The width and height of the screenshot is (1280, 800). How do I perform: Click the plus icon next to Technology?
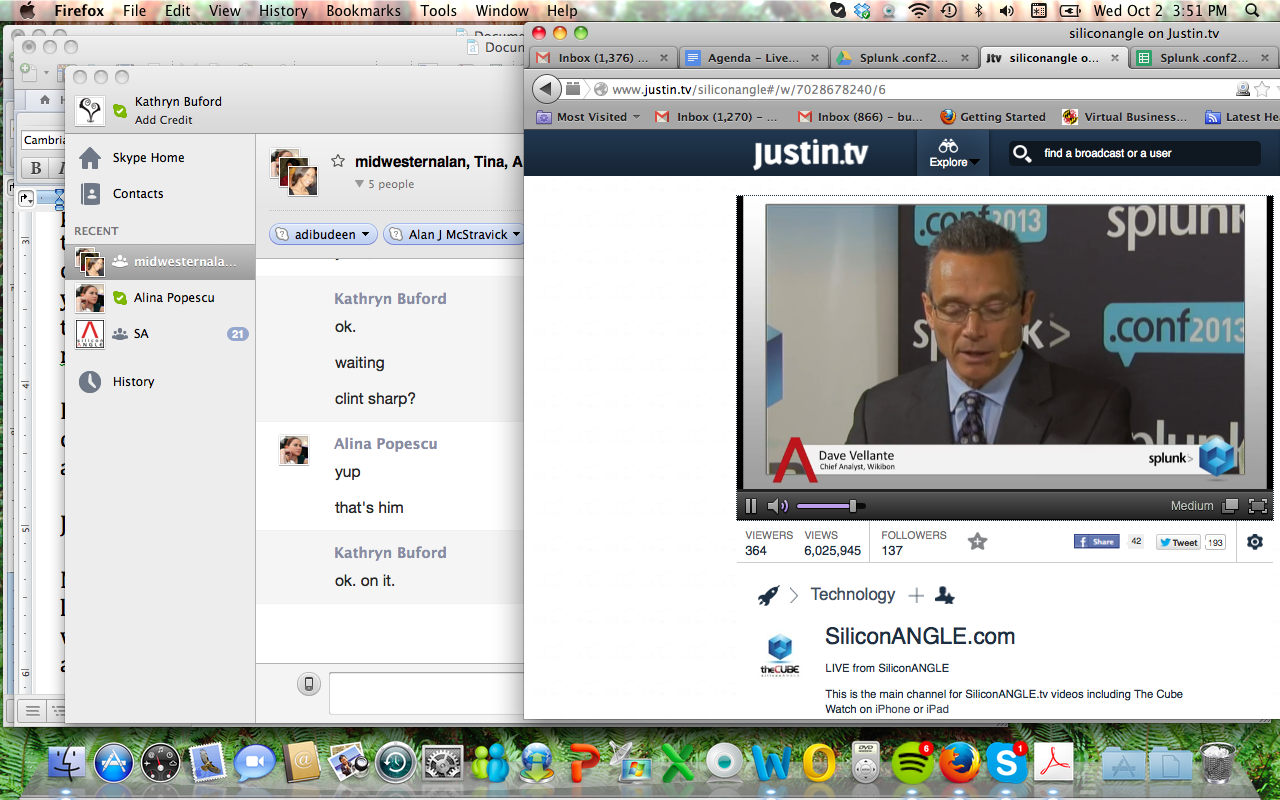tap(916, 595)
